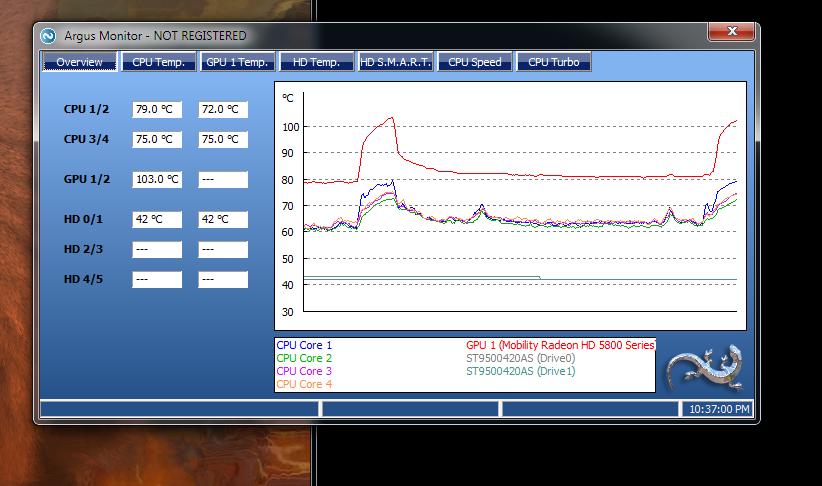Click the second 75.0 °C field beside CPU 3/4

[223, 139]
